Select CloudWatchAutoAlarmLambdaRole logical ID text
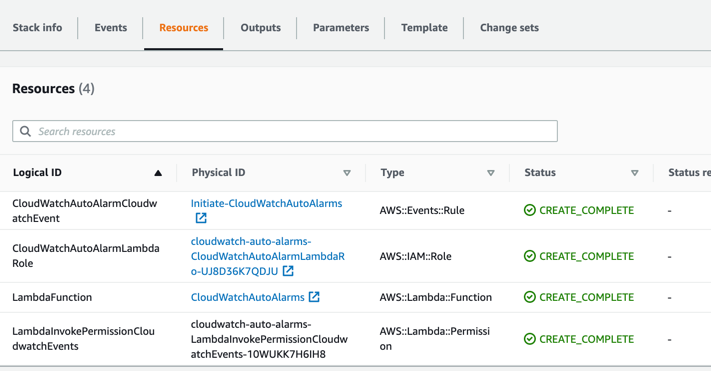This screenshot has width=711, height=371. [86, 256]
